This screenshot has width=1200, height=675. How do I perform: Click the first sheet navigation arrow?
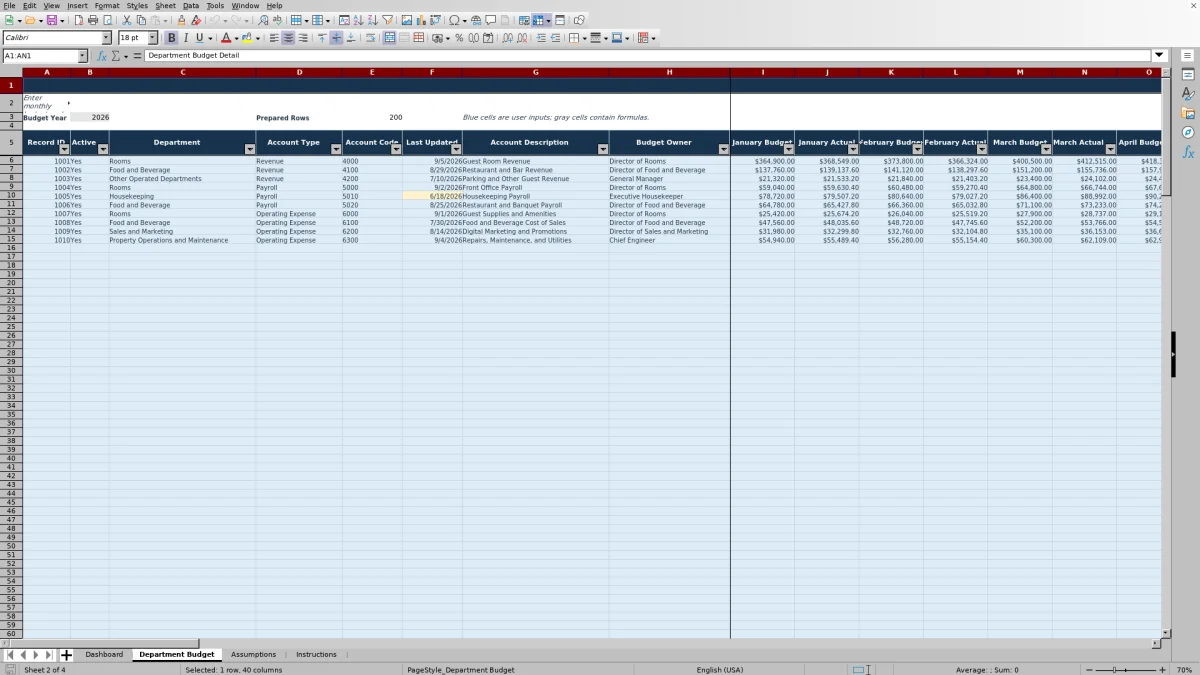10,655
